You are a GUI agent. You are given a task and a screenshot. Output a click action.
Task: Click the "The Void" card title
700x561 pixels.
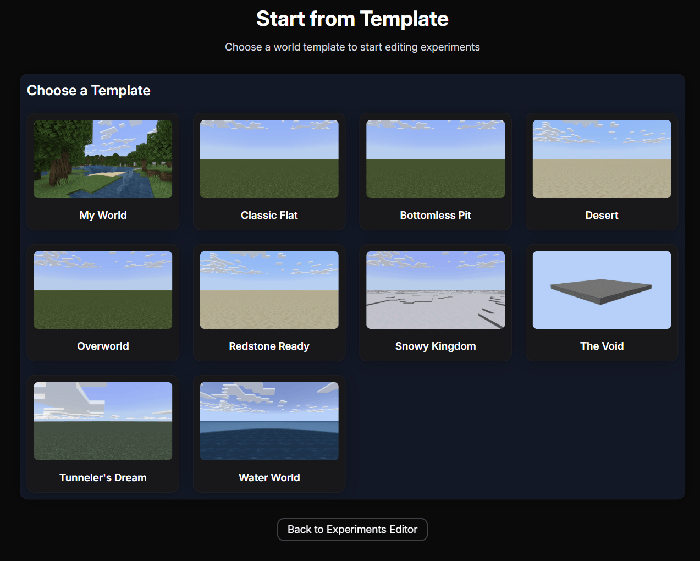tap(601, 346)
